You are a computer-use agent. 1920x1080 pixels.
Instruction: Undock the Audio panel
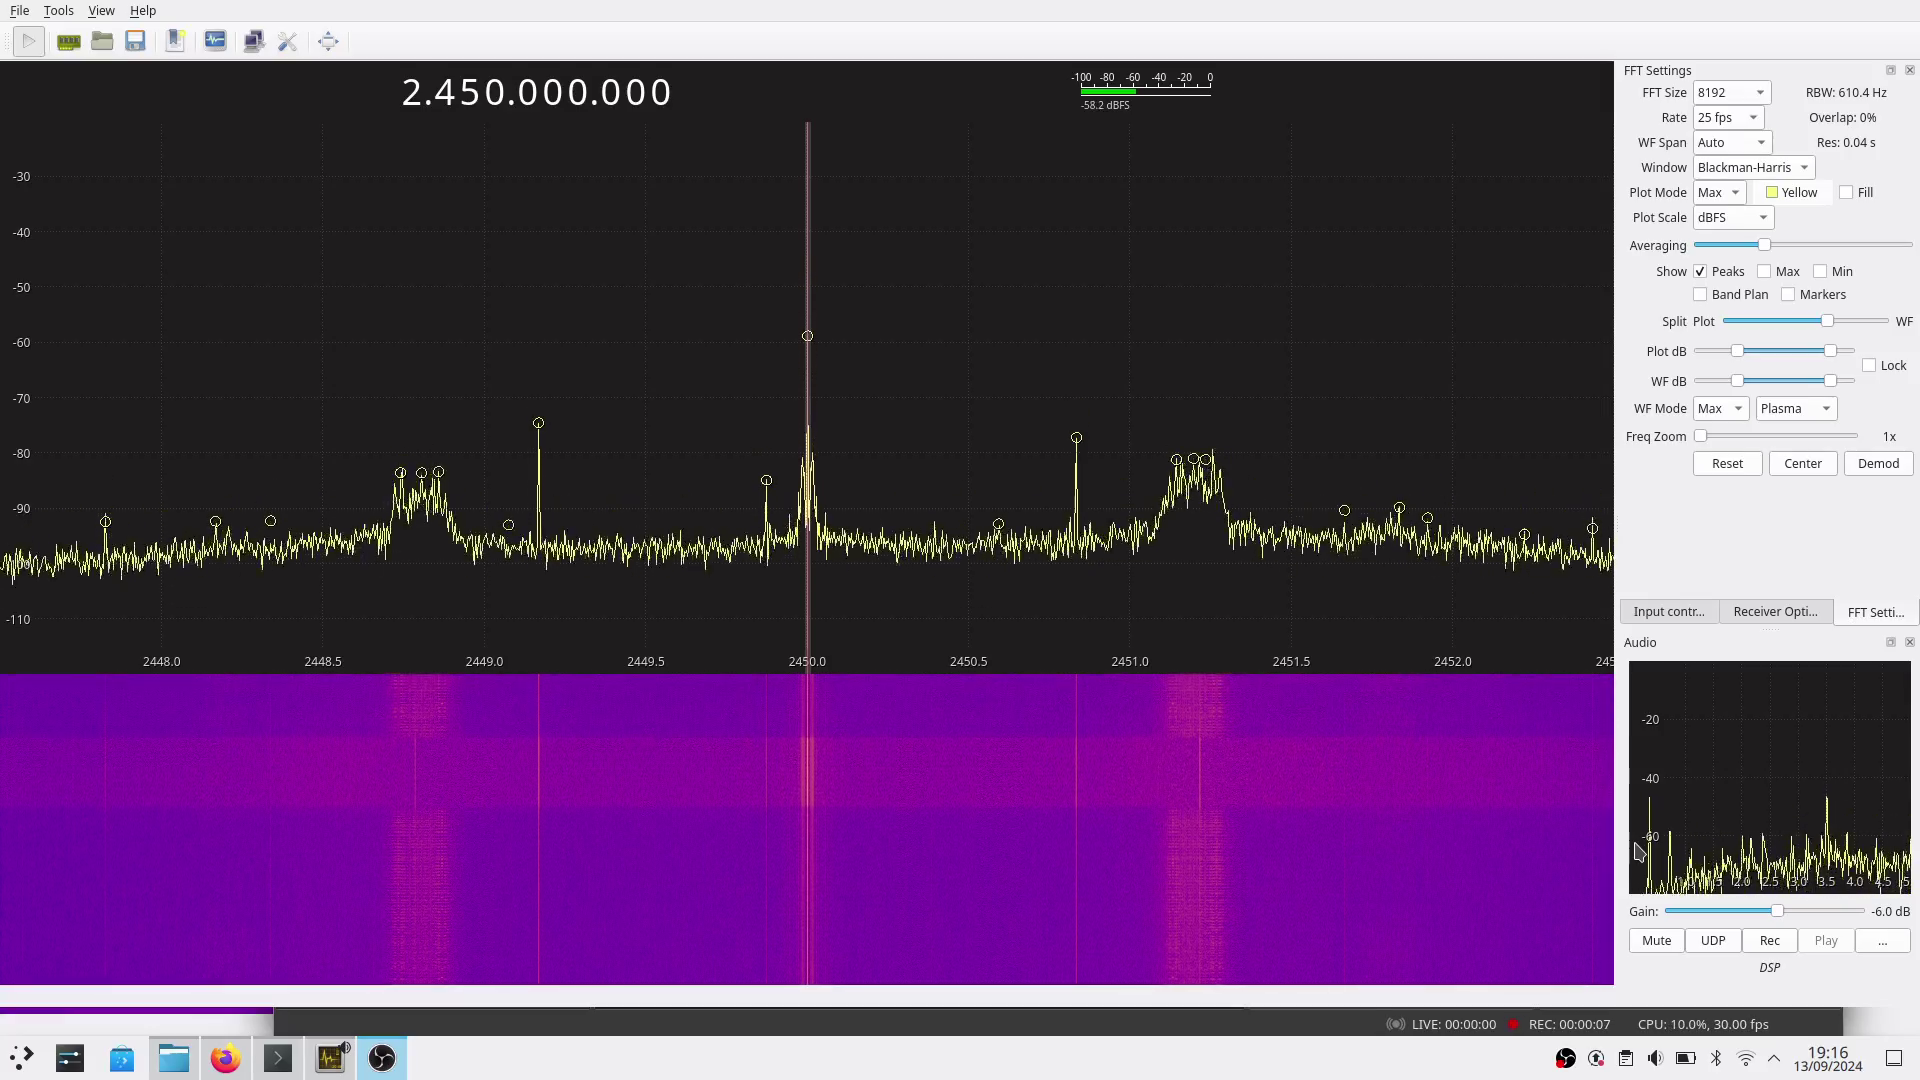[x=1890, y=642]
